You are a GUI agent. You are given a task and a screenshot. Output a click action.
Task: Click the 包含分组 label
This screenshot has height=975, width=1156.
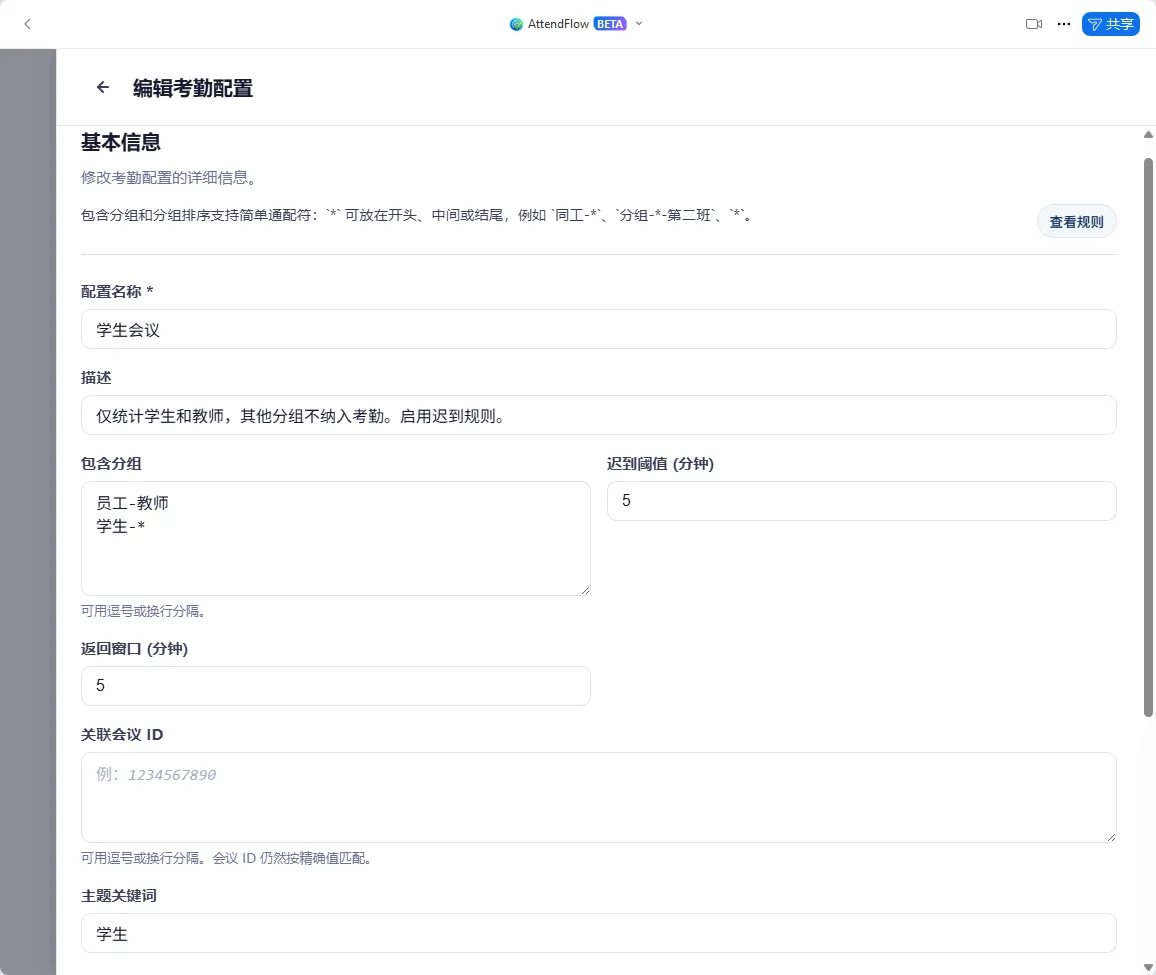(111, 464)
